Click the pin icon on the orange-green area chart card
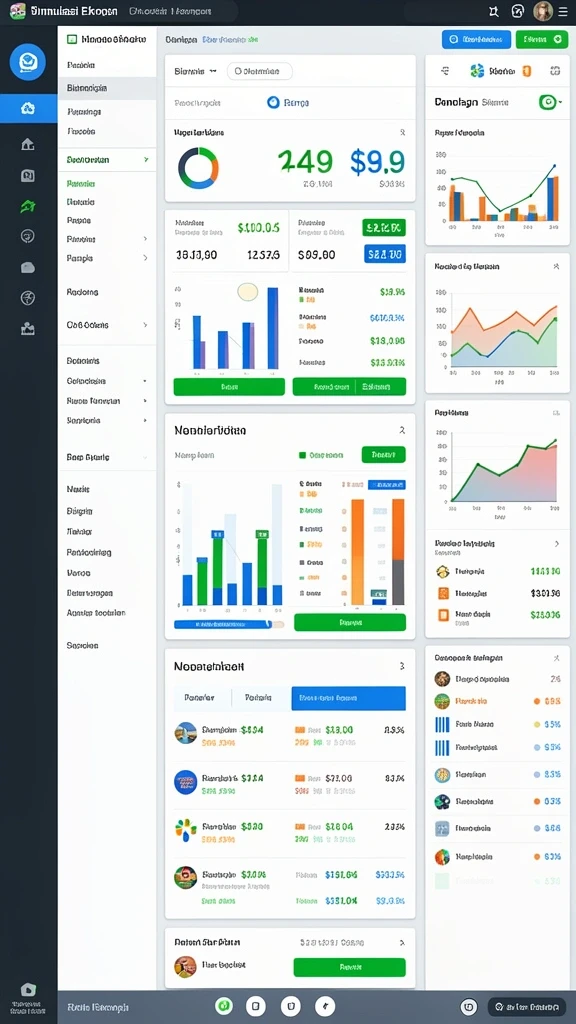The image size is (576, 1024). (x=556, y=266)
